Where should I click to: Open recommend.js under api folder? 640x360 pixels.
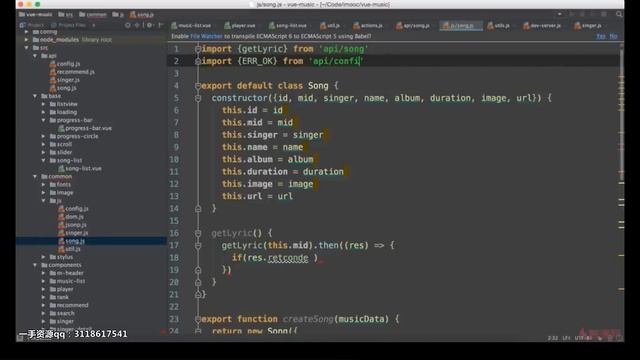tap(72, 72)
